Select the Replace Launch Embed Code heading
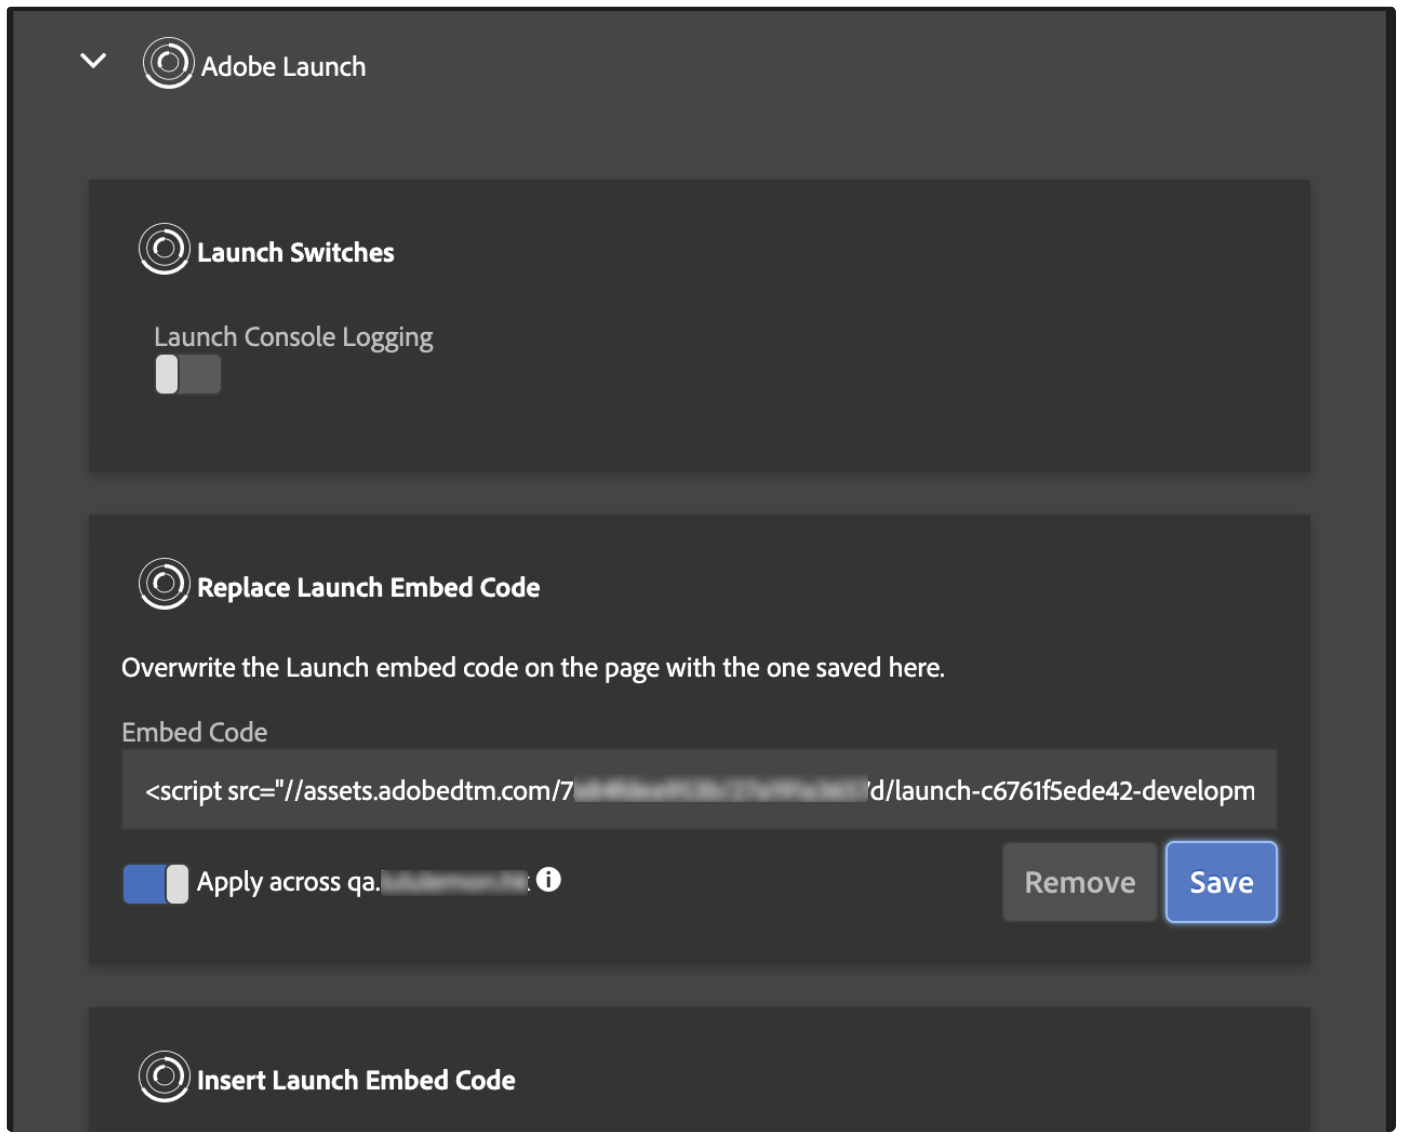The image size is (1408, 1142). tap(368, 588)
